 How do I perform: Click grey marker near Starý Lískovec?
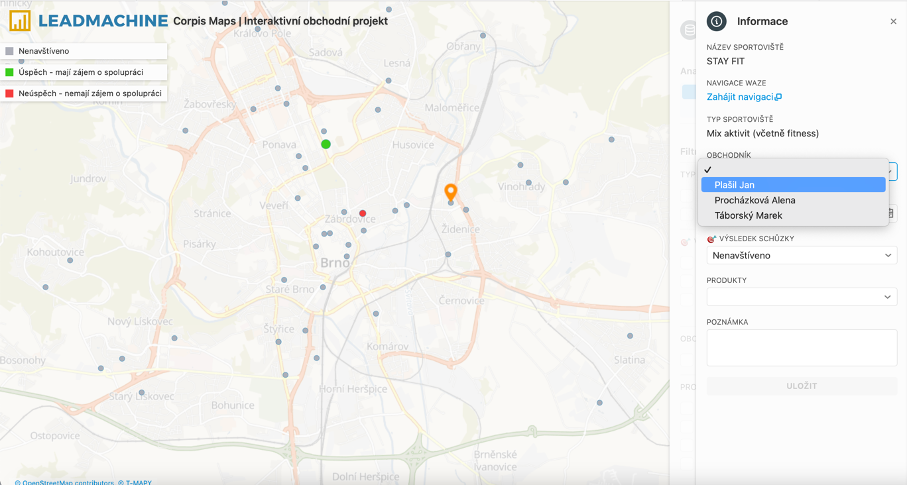click(141, 393)
